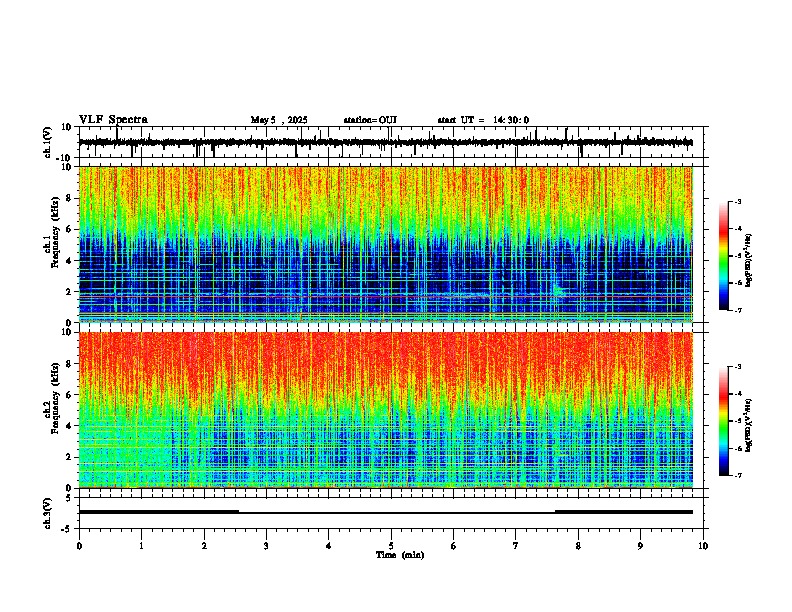Screen dimensions: 792x612
Task: Click the "6" kHz tick of ch.1 spectrogram
Action: point(69,230)
